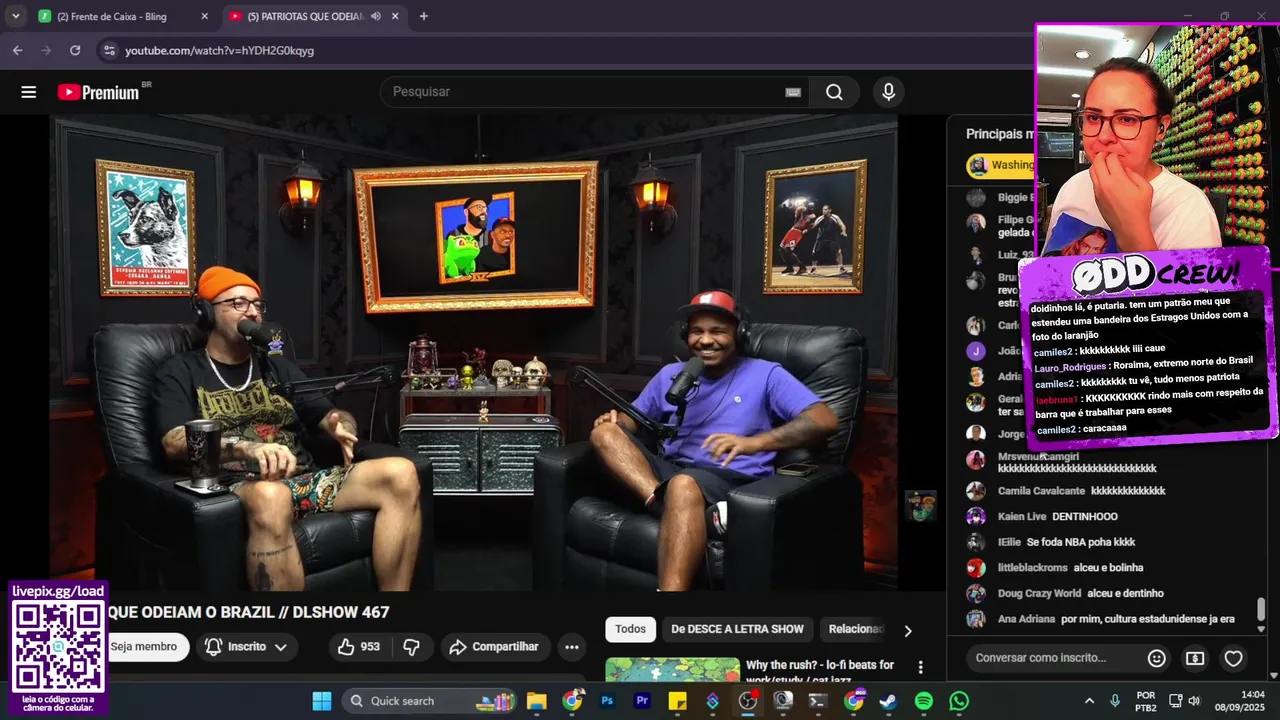This screenshot has width=1280, height=720.
Task: Select the Todos filter chip
Action: pos(630,629)
